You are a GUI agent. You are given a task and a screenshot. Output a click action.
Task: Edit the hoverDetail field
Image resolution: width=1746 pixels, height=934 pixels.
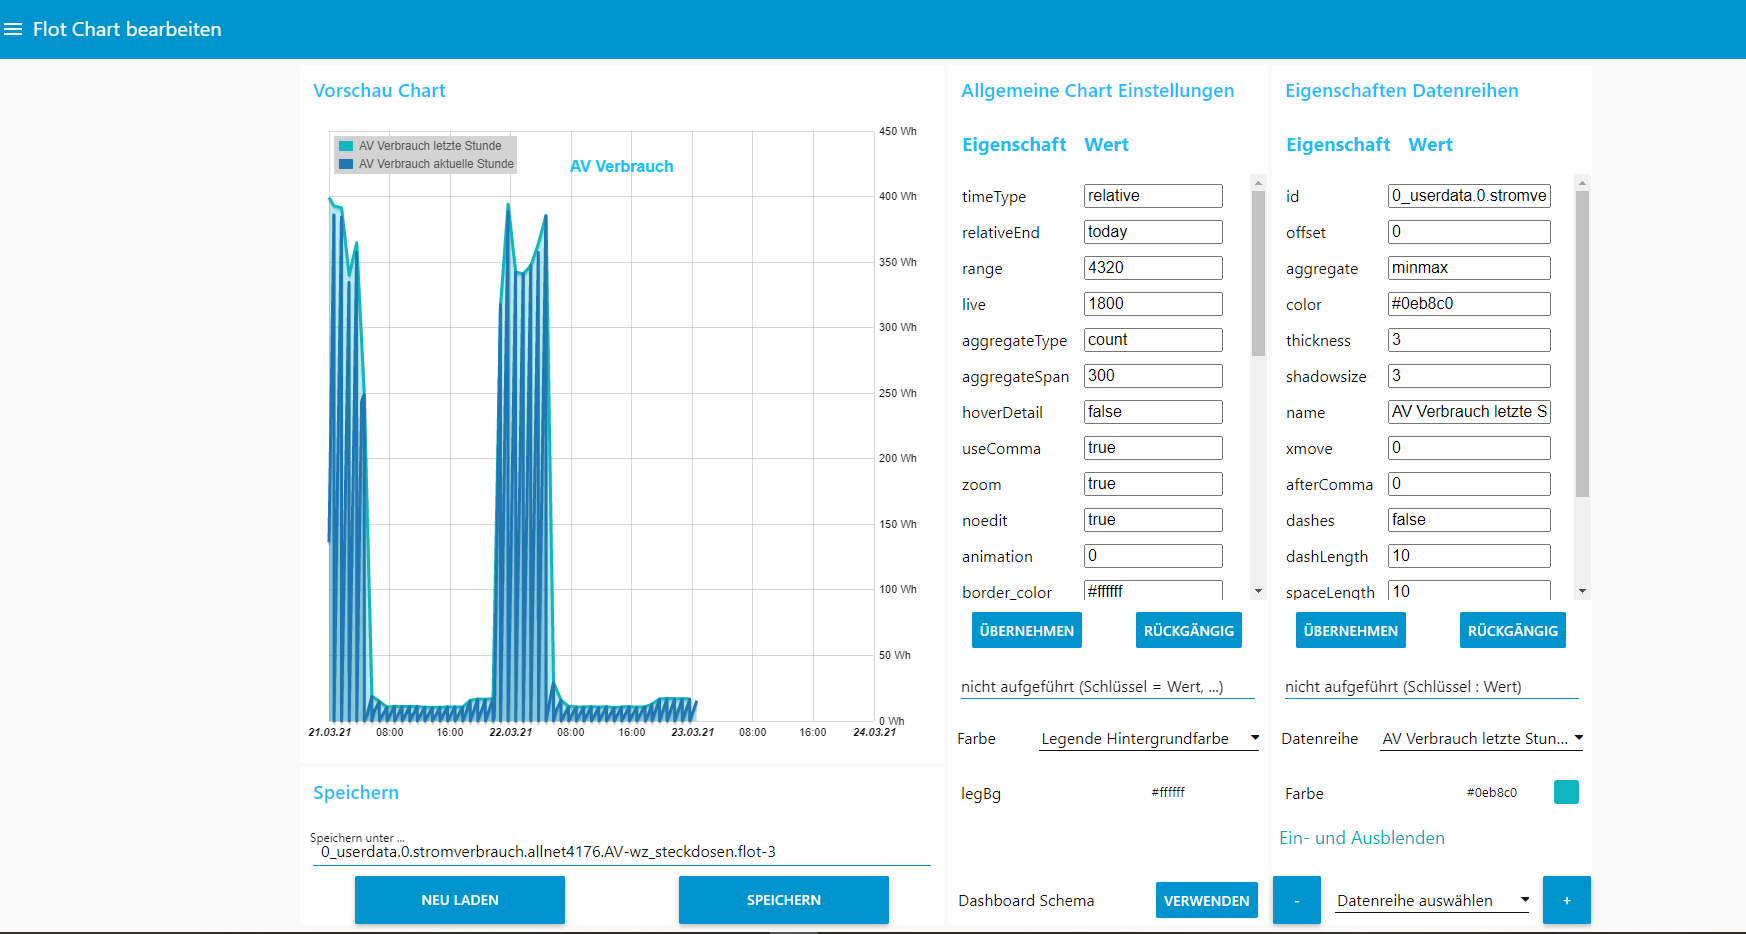[x=1153, y=412]
